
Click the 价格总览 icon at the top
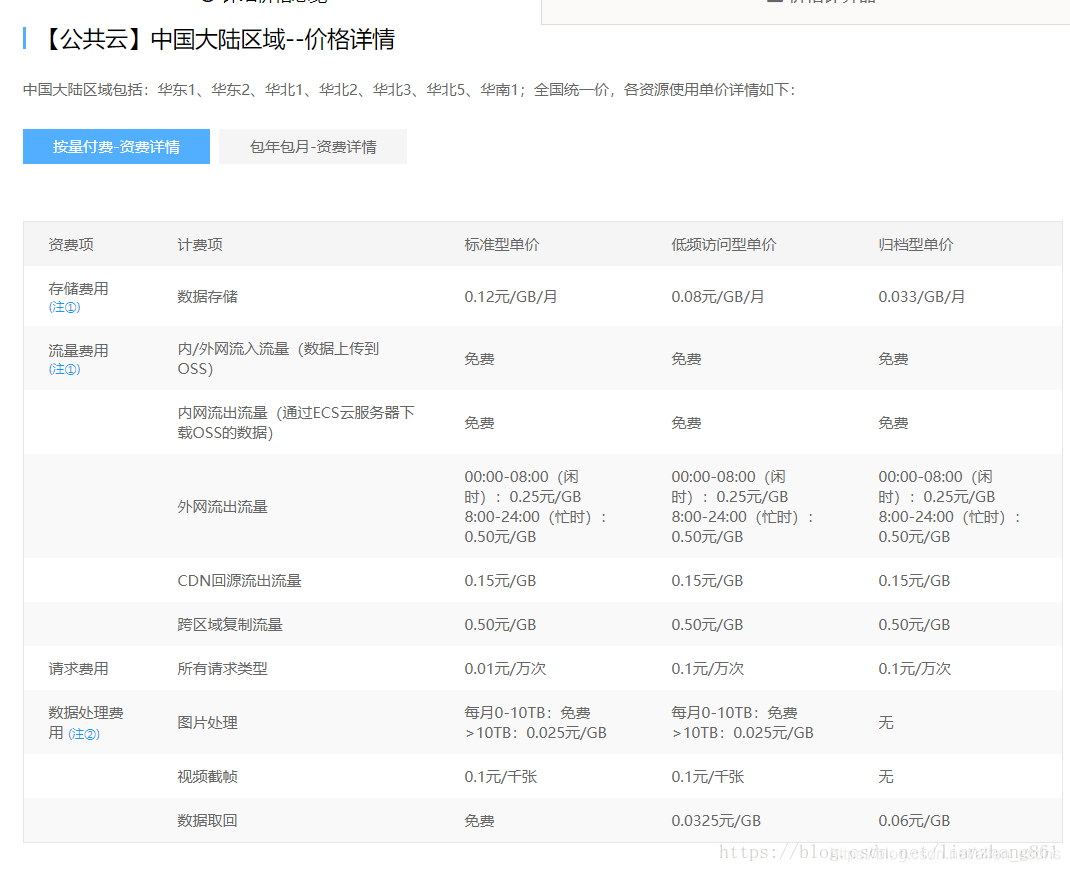205,4
